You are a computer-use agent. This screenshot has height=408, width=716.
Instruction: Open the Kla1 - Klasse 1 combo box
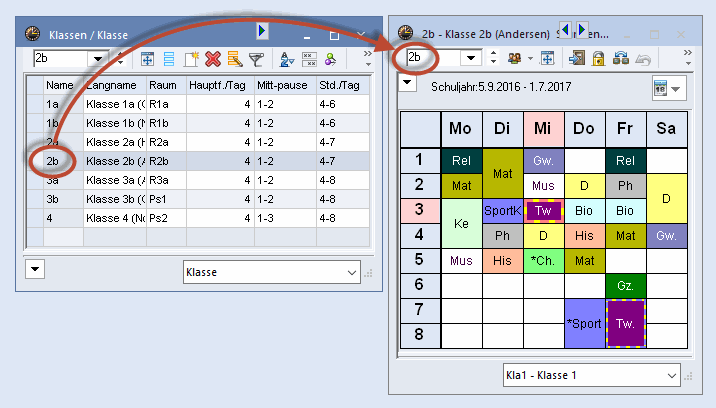[592, 375]
